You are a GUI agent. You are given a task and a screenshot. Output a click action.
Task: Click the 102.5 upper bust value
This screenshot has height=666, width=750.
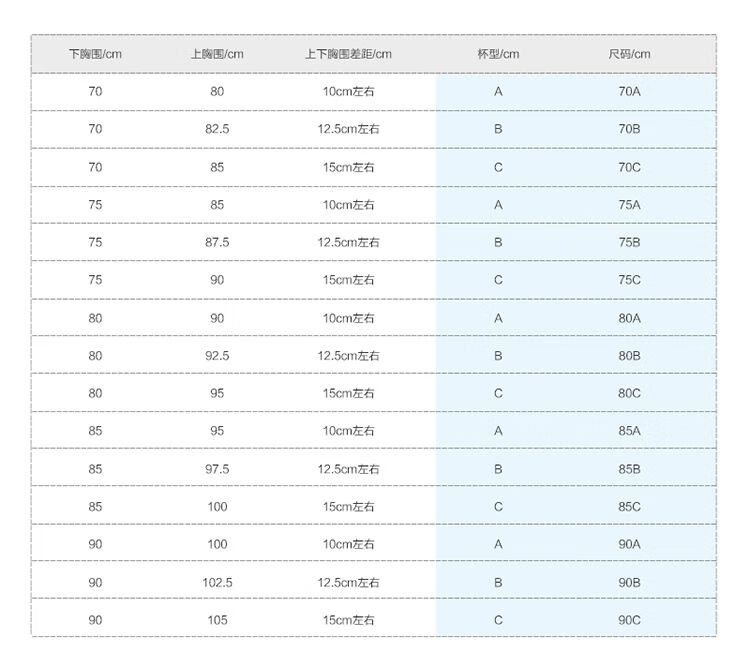(217, 582)
